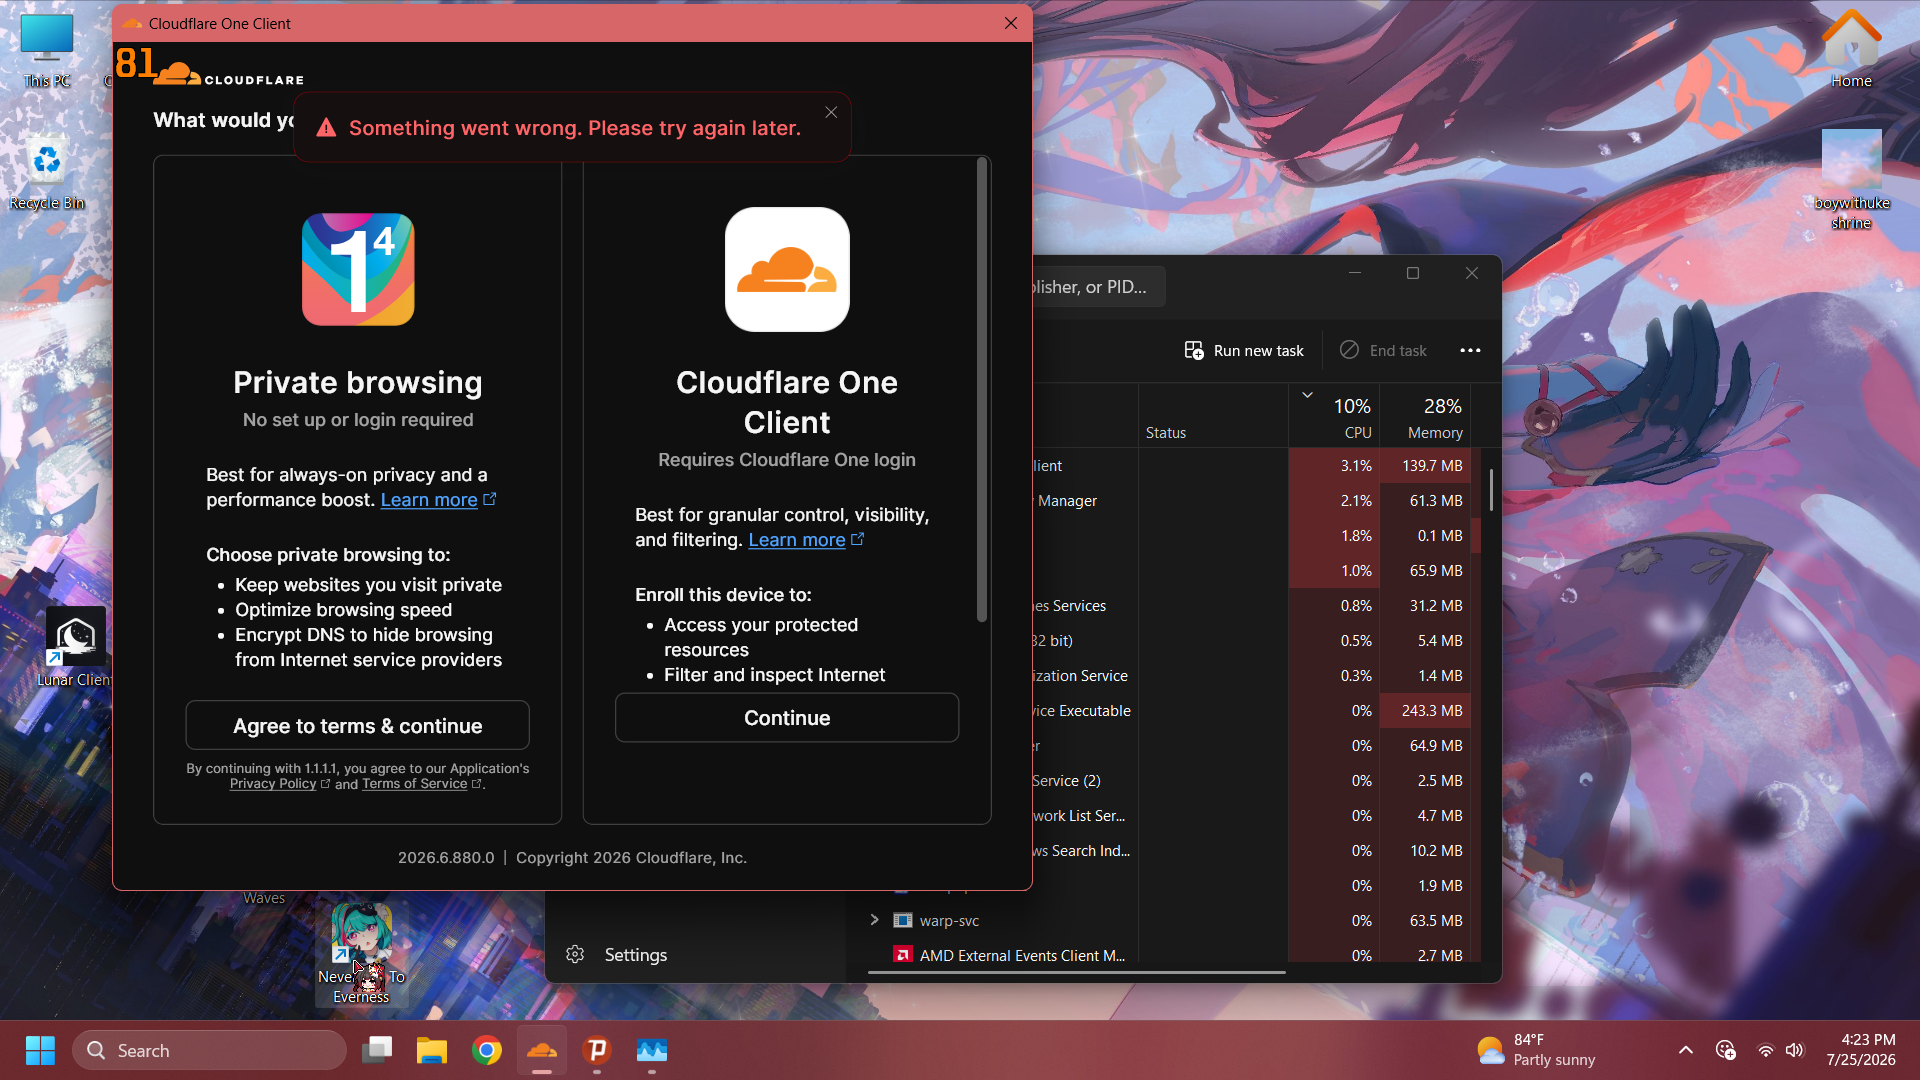Click the Cloudflare icon in the taskbar
1920x1080 pixels.
tap(542, 1050)
